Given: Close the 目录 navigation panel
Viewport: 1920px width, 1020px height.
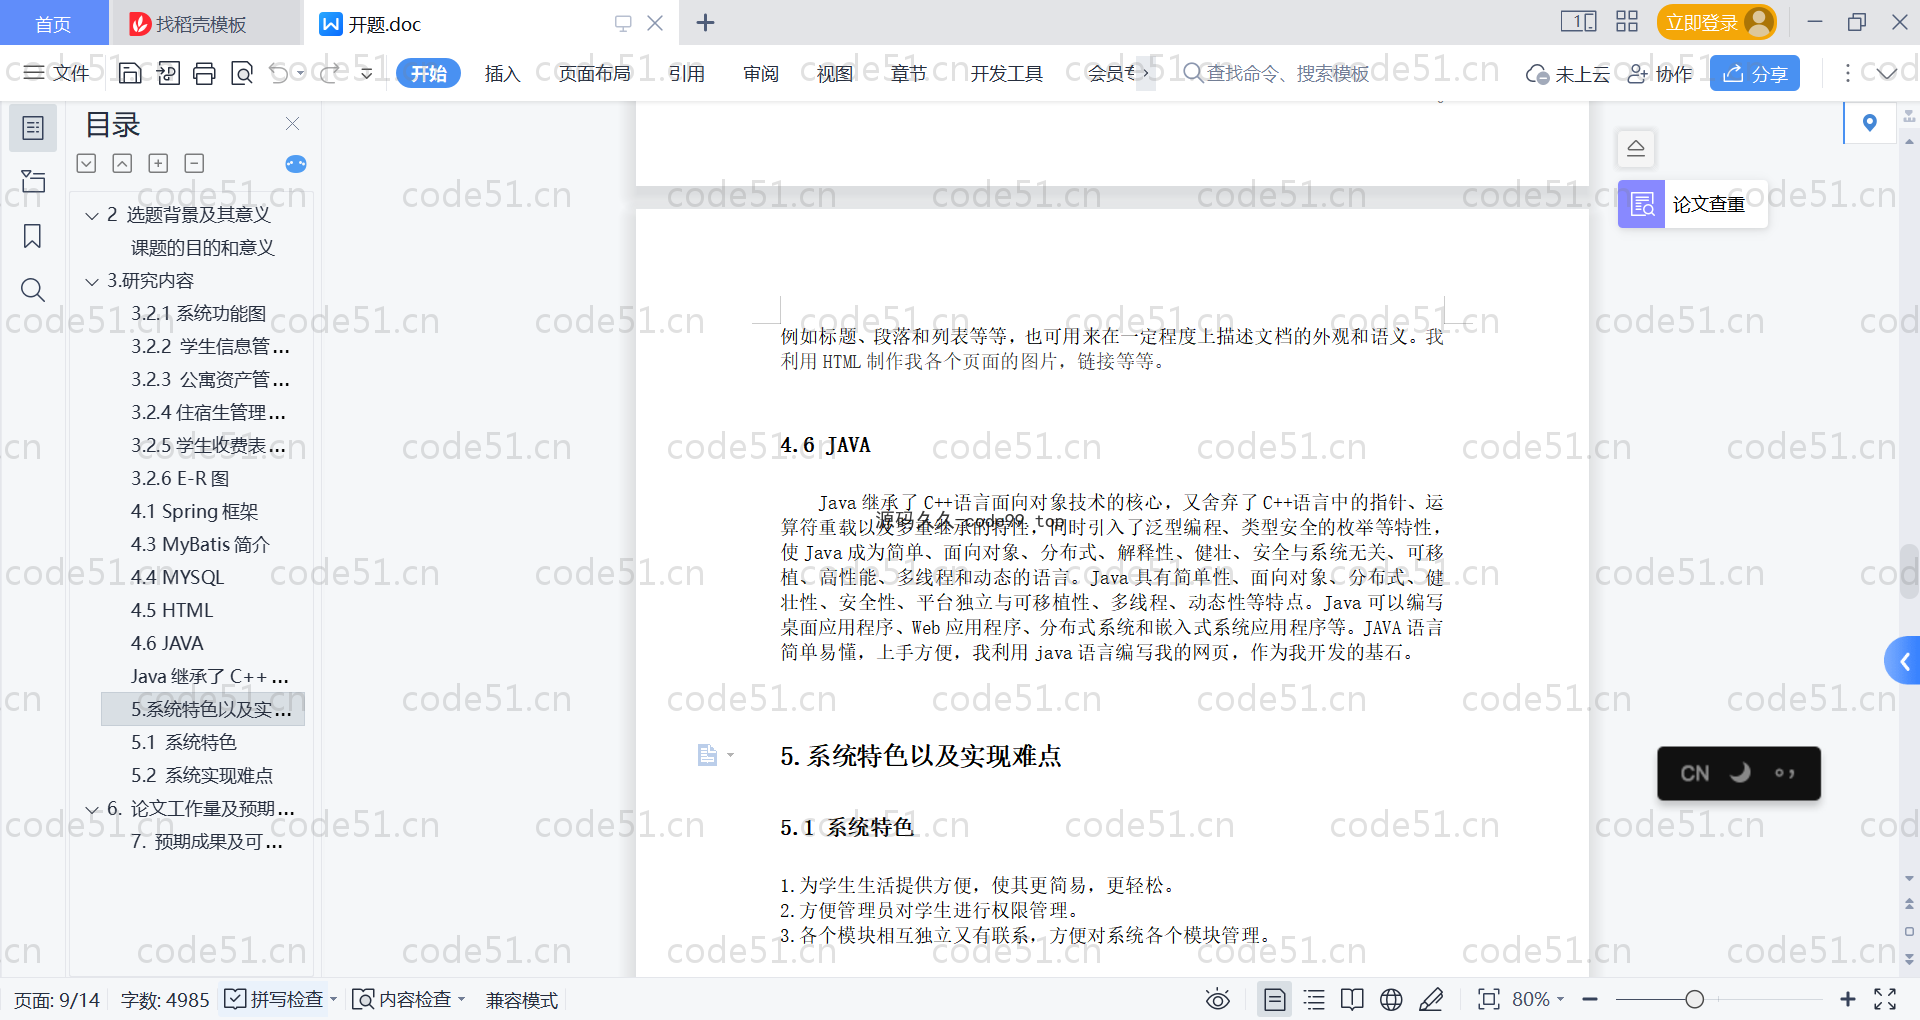Looking at the screenshot, I should click(292, 123).
